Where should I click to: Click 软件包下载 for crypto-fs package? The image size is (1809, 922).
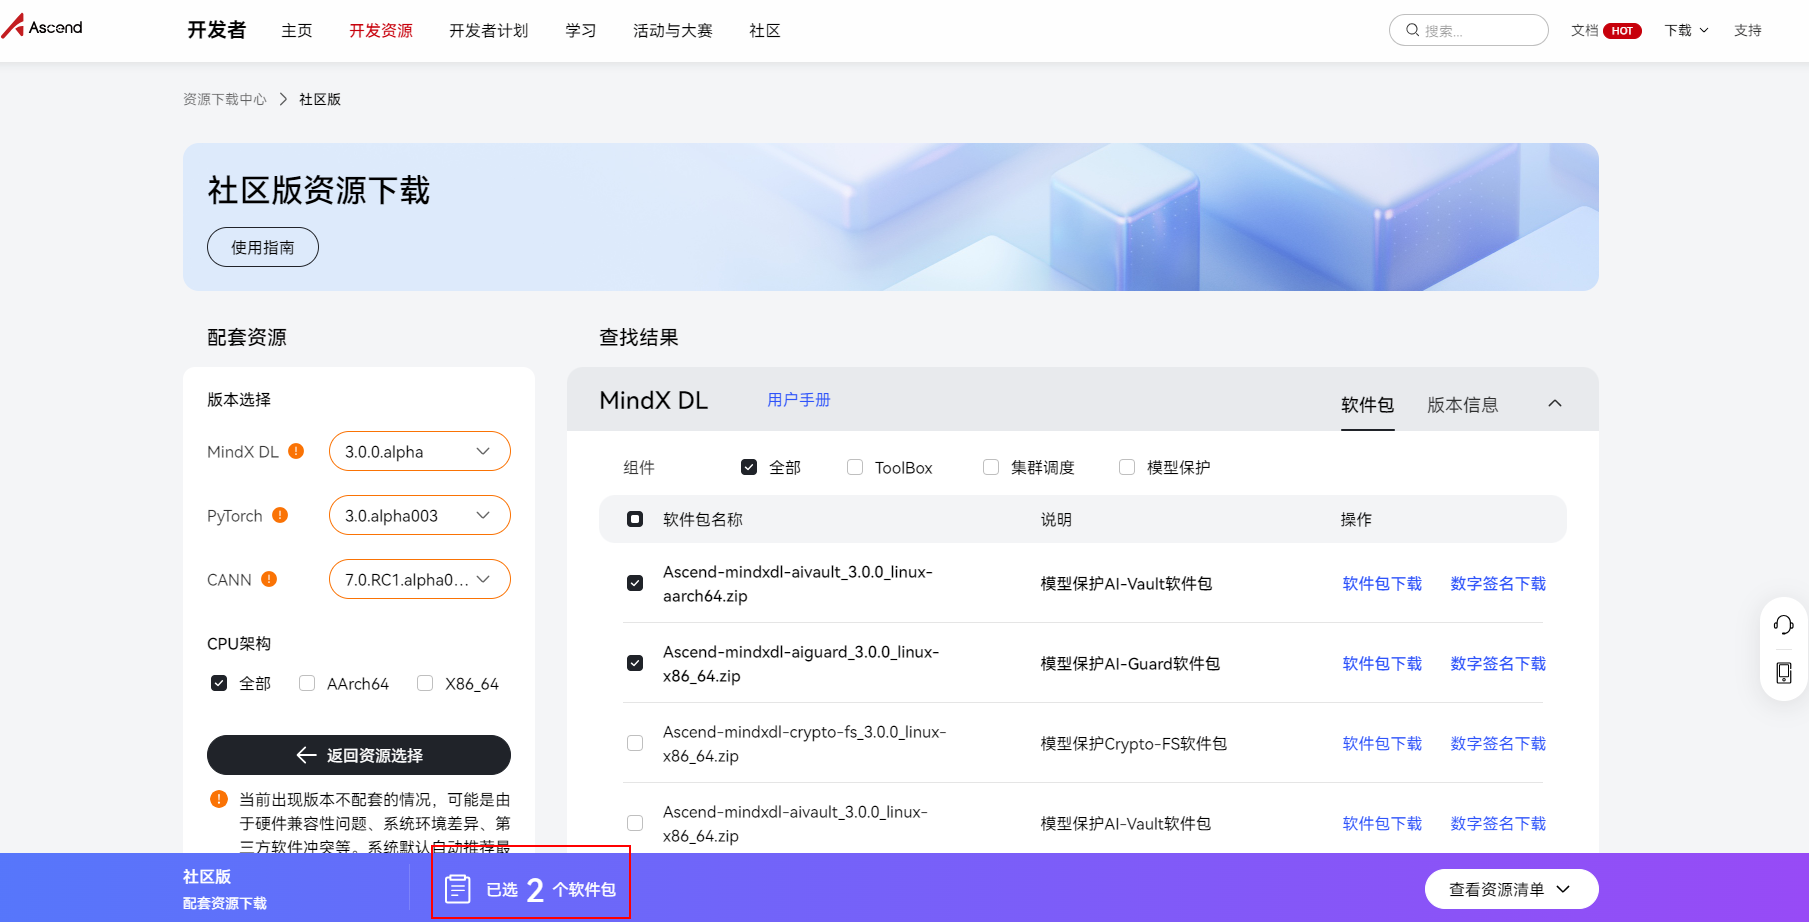tap(1382, 743)
